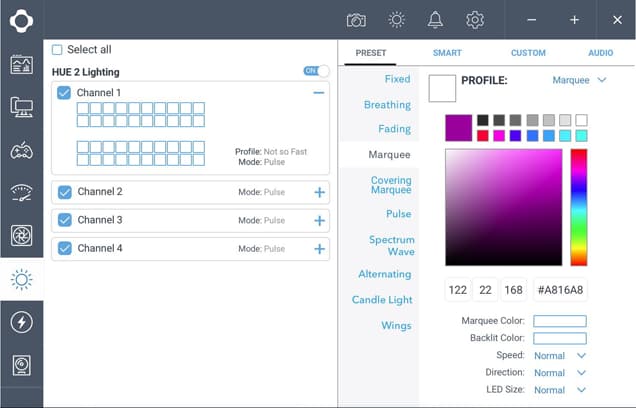Click the camera screenshot icon in header
636x408 pixels.
tap(356, 20)
